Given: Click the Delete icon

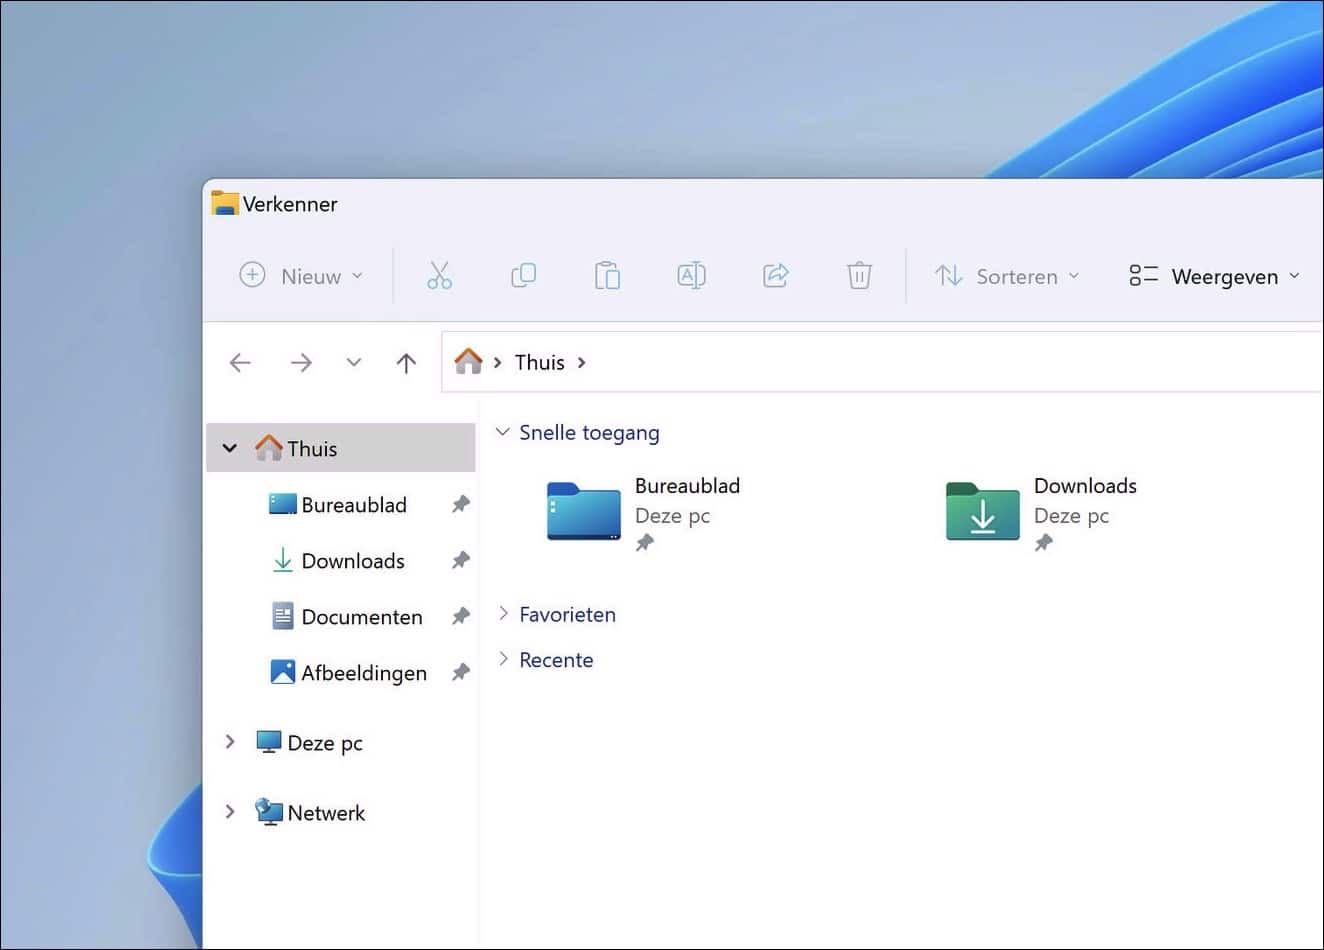Looking at the screenshot, I should click(x=858, y=275).
